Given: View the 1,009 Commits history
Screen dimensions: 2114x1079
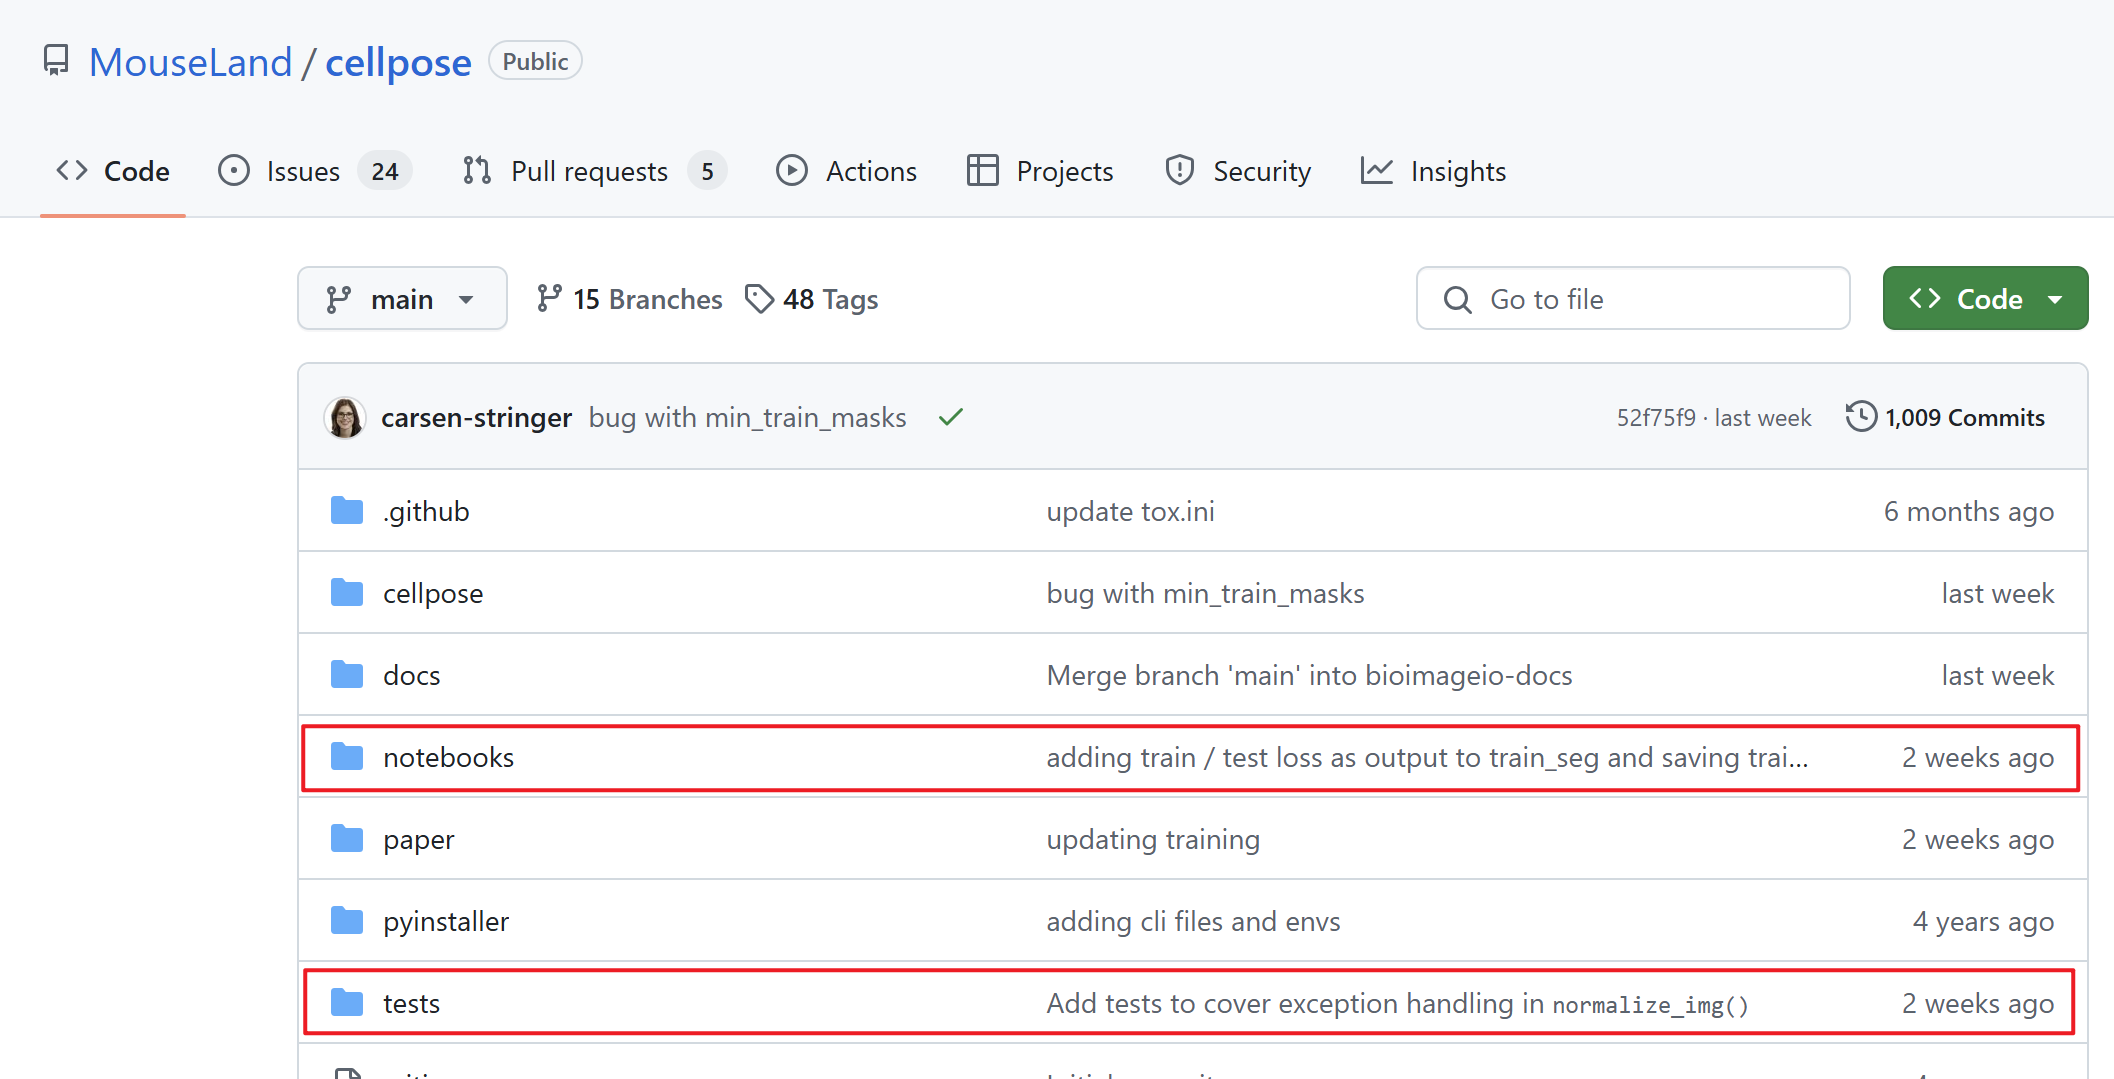Looking at the screenshot, I should [x=1945, y=418].
